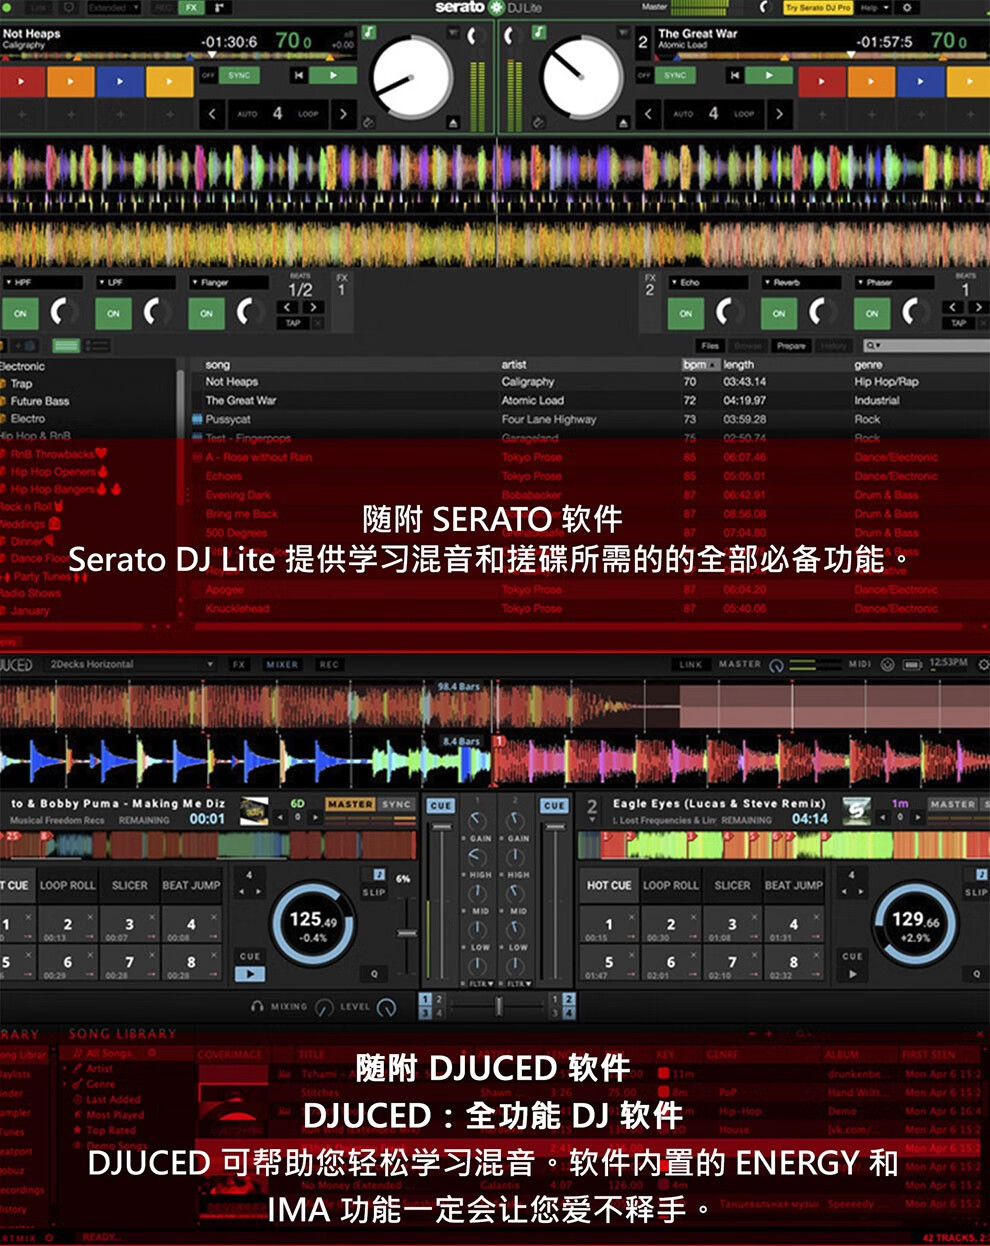The image size is (990, 1246).
Task: Click the REC button in DJUCED top bar
Action: (329, 664)
